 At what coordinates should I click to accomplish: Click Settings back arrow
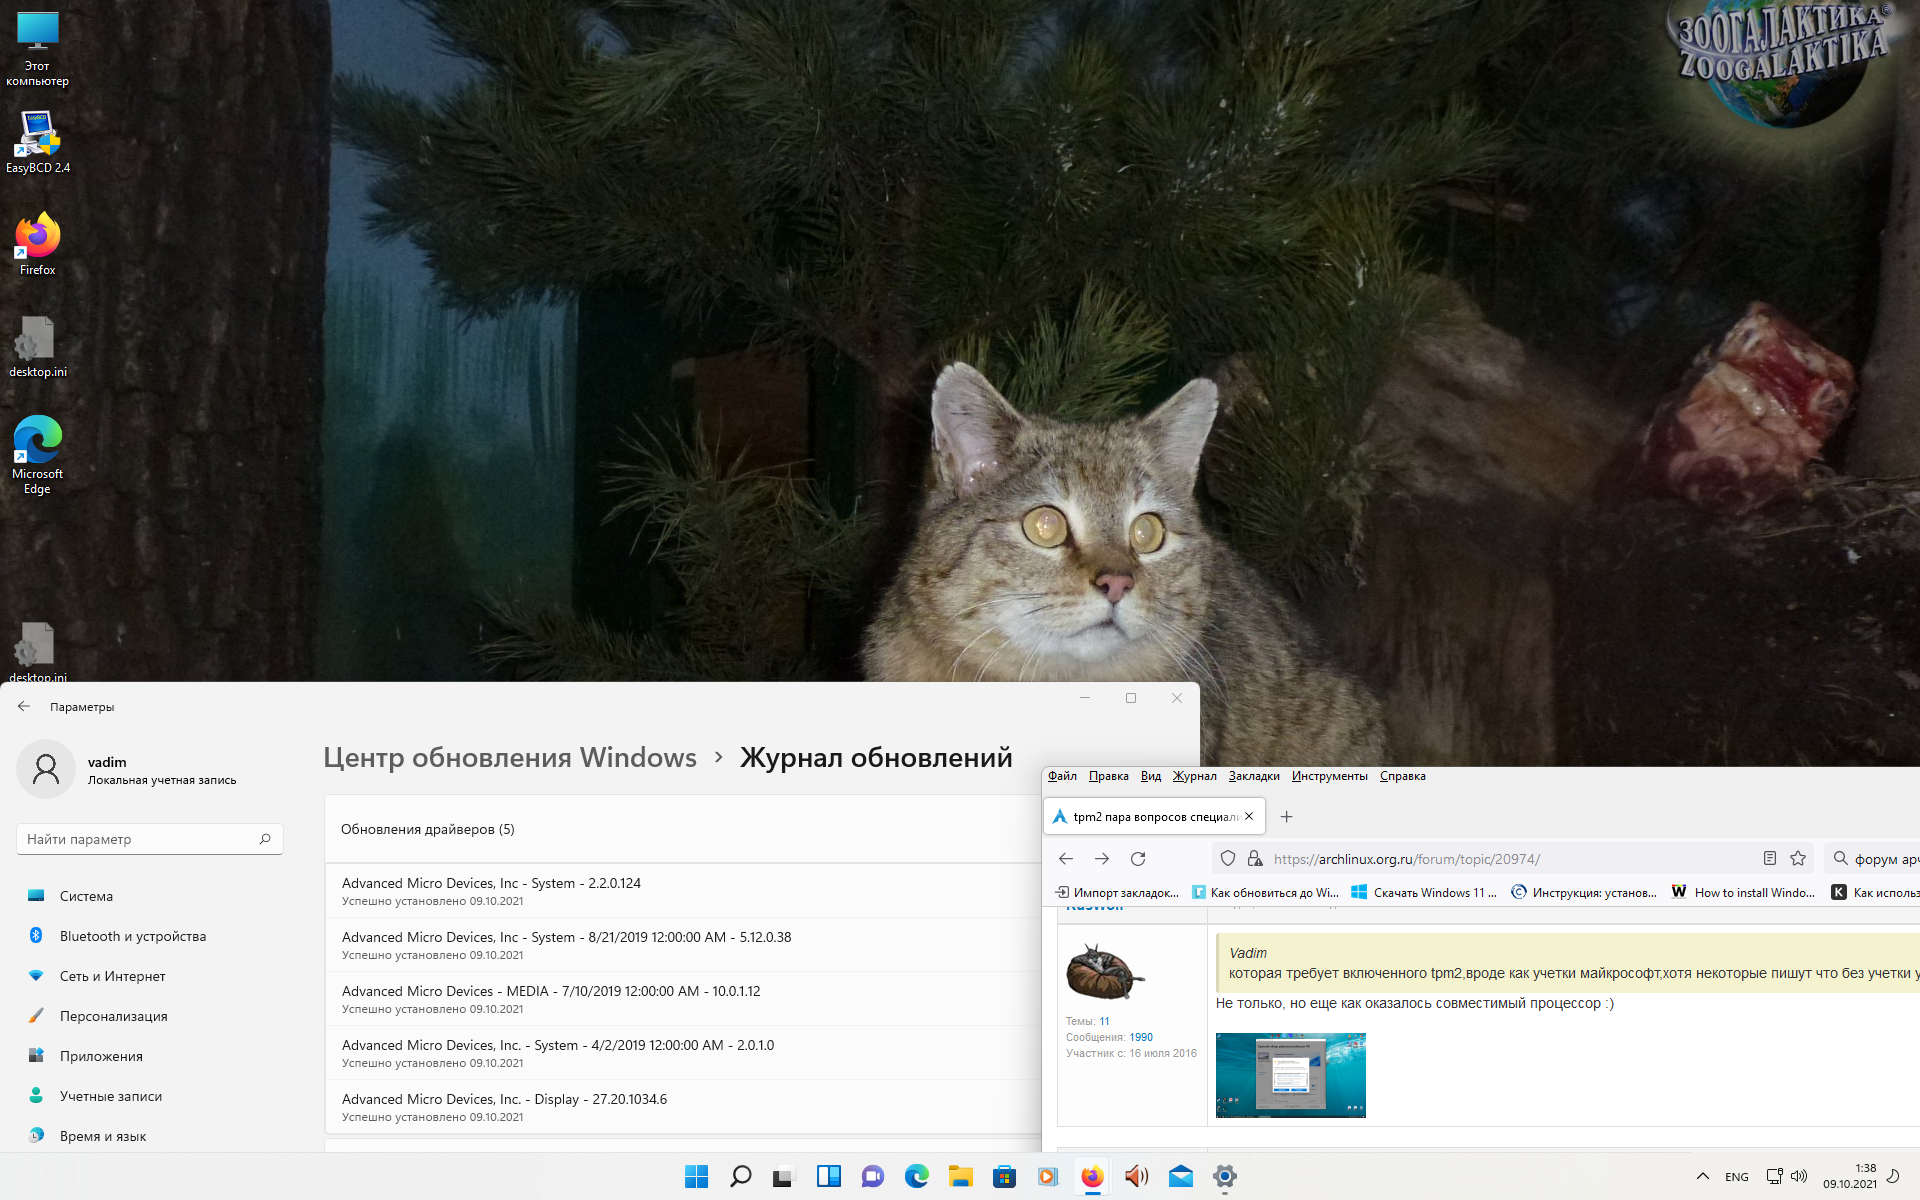coord(24,706)
